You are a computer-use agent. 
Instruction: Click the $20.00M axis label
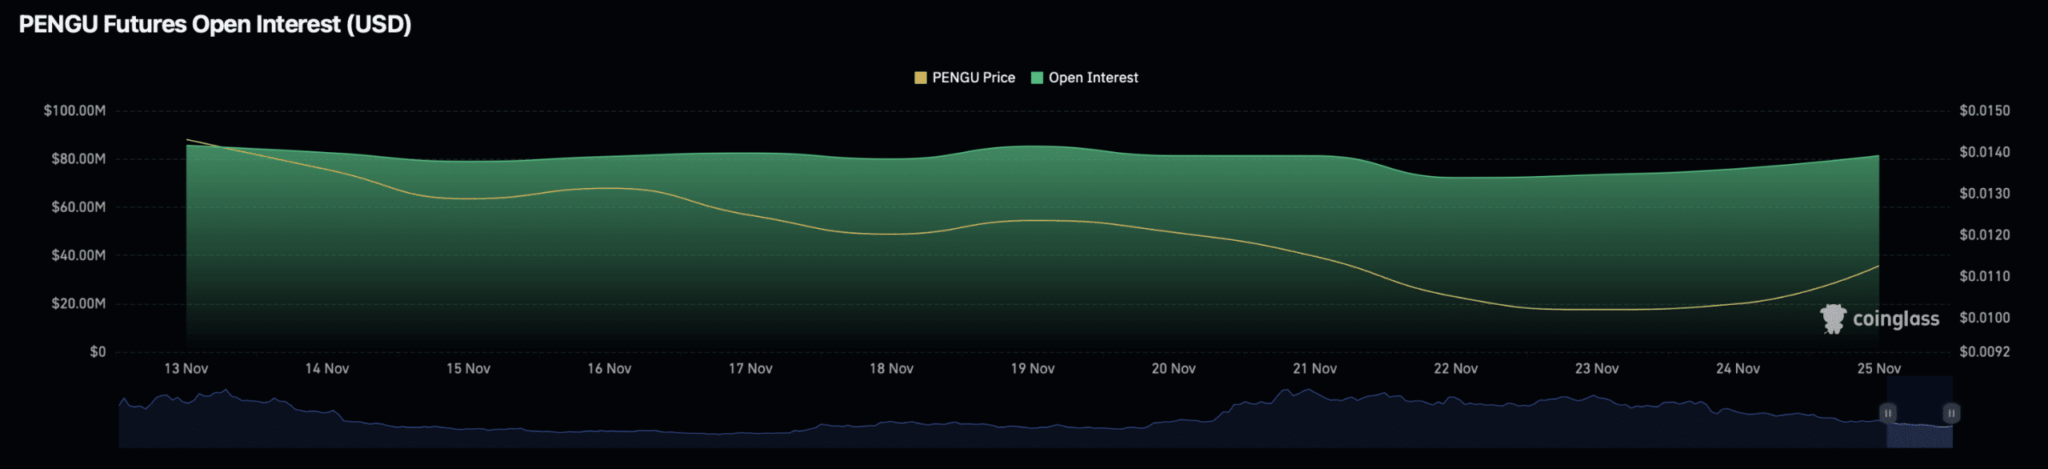(x=78, y=303)
